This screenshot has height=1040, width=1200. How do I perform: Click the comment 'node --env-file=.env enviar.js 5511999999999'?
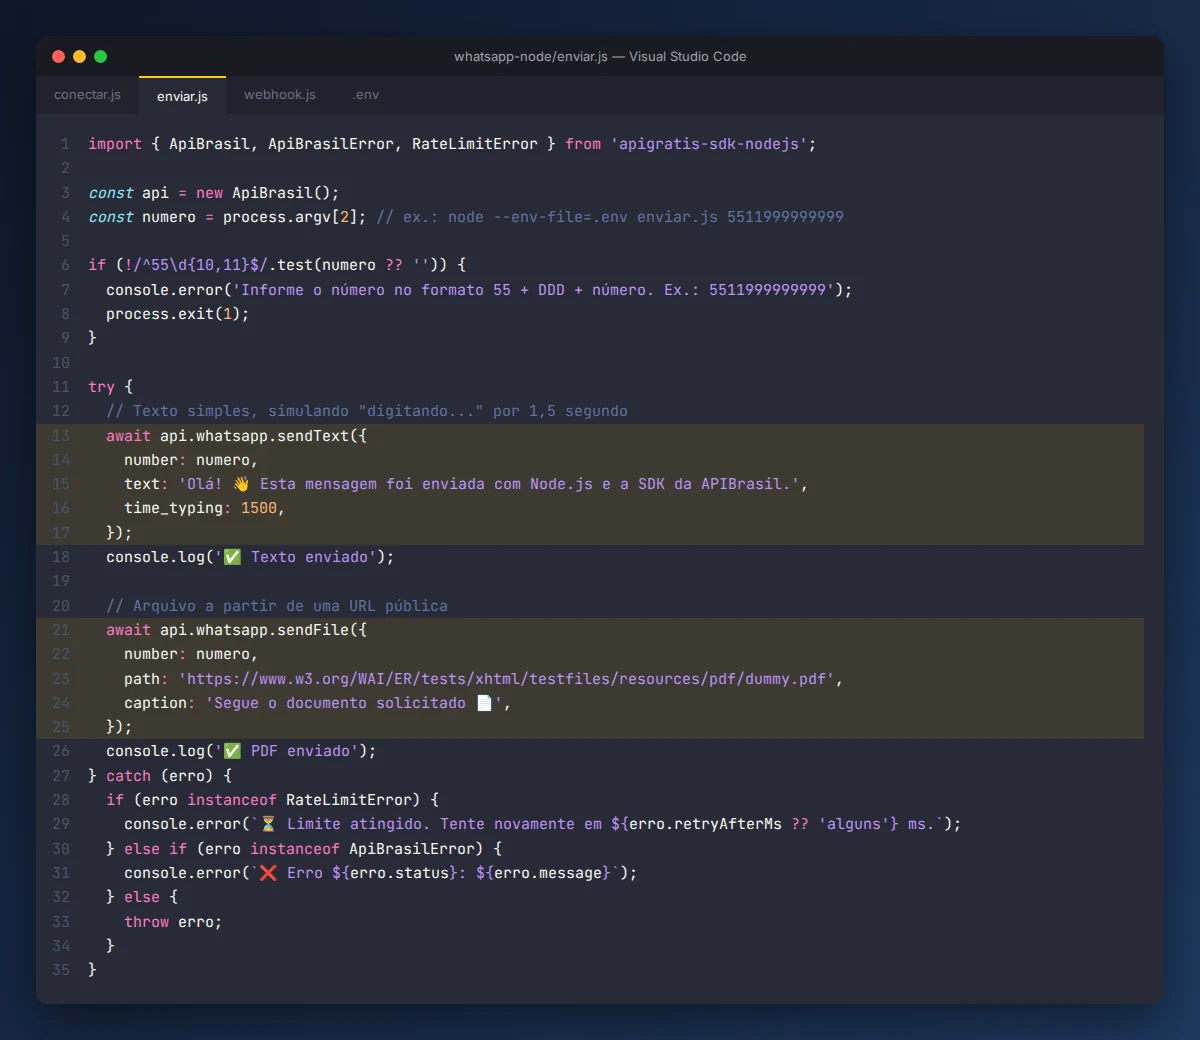point(646,217)
